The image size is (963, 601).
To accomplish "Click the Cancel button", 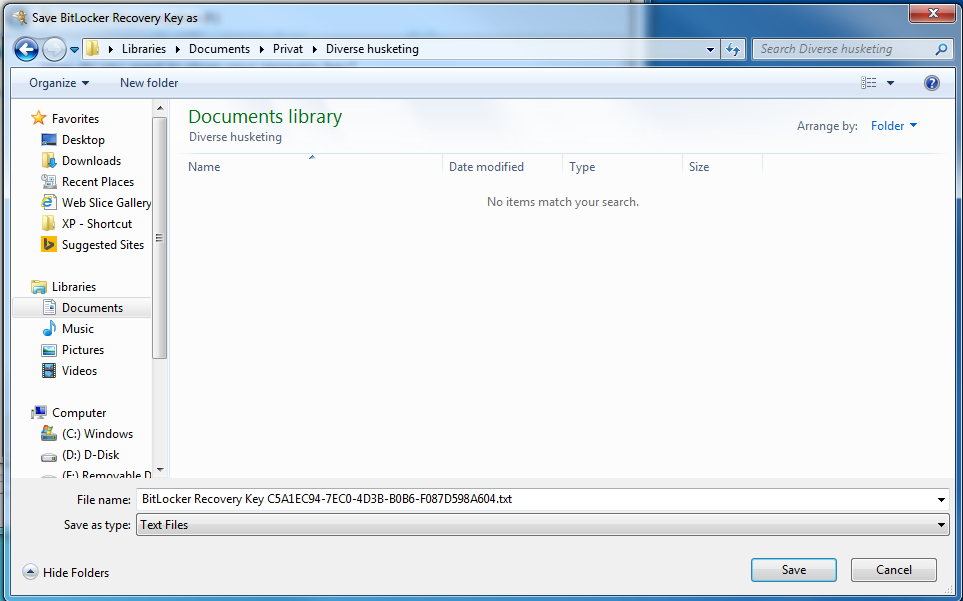I will click(893, 570).
